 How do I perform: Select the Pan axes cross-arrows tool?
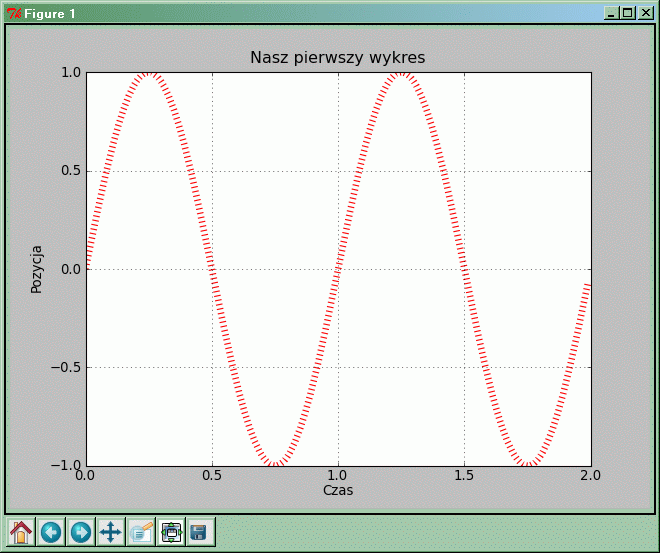point(111,532)
